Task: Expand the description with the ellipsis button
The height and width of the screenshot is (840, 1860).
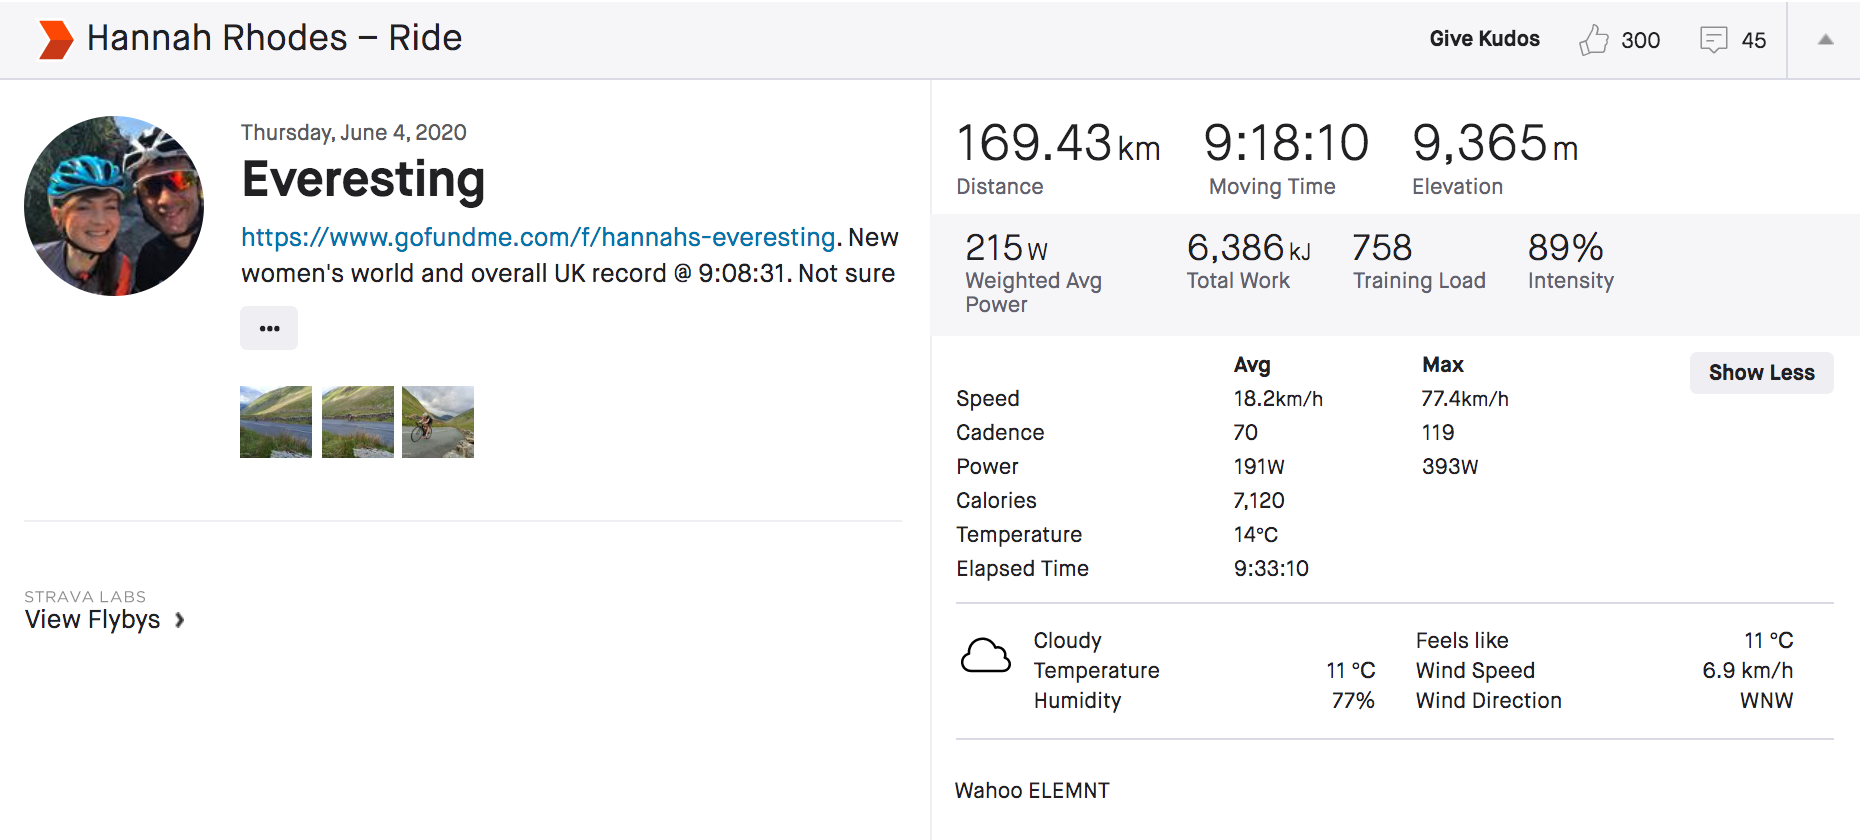Action: click(x=269, y=328)
